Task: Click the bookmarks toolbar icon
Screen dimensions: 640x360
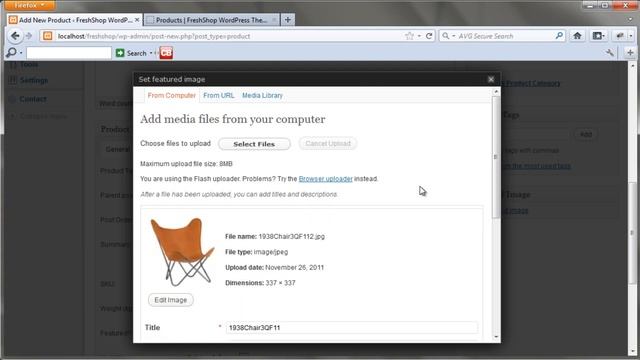Action: 597,36
